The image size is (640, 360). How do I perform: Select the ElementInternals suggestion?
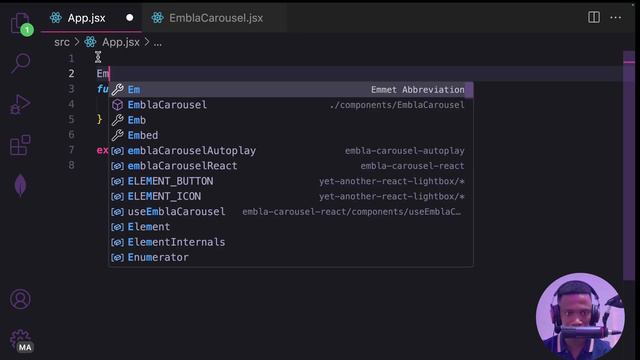click(x=291, y=242)
